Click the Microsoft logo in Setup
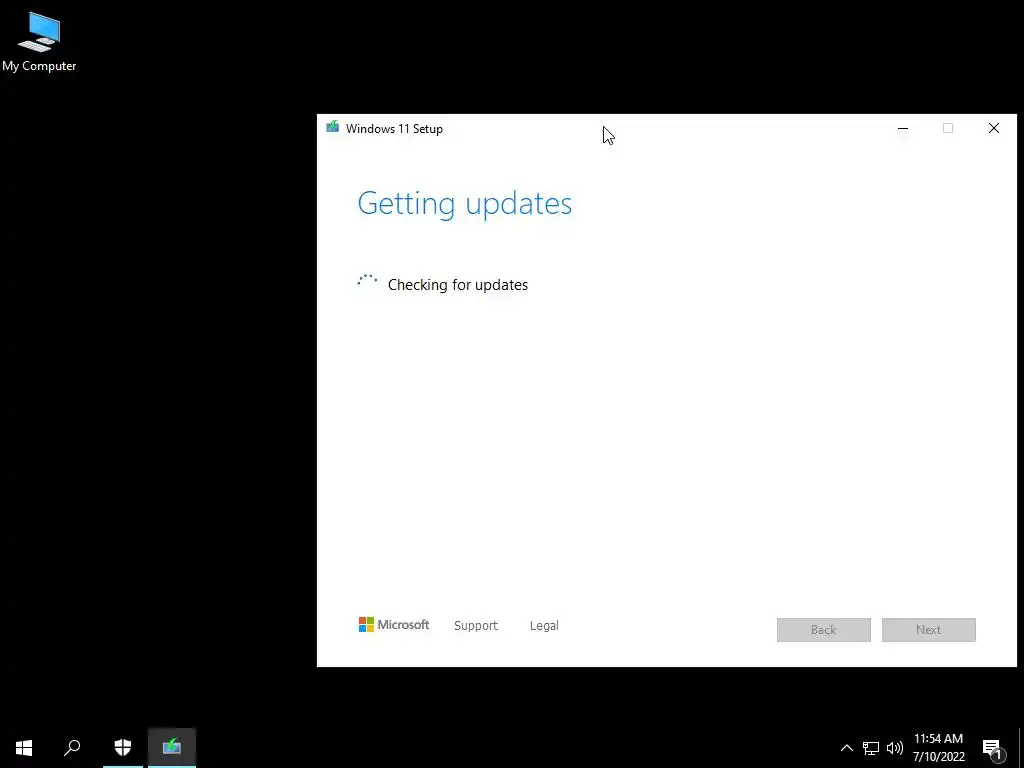 pos(394,625)
